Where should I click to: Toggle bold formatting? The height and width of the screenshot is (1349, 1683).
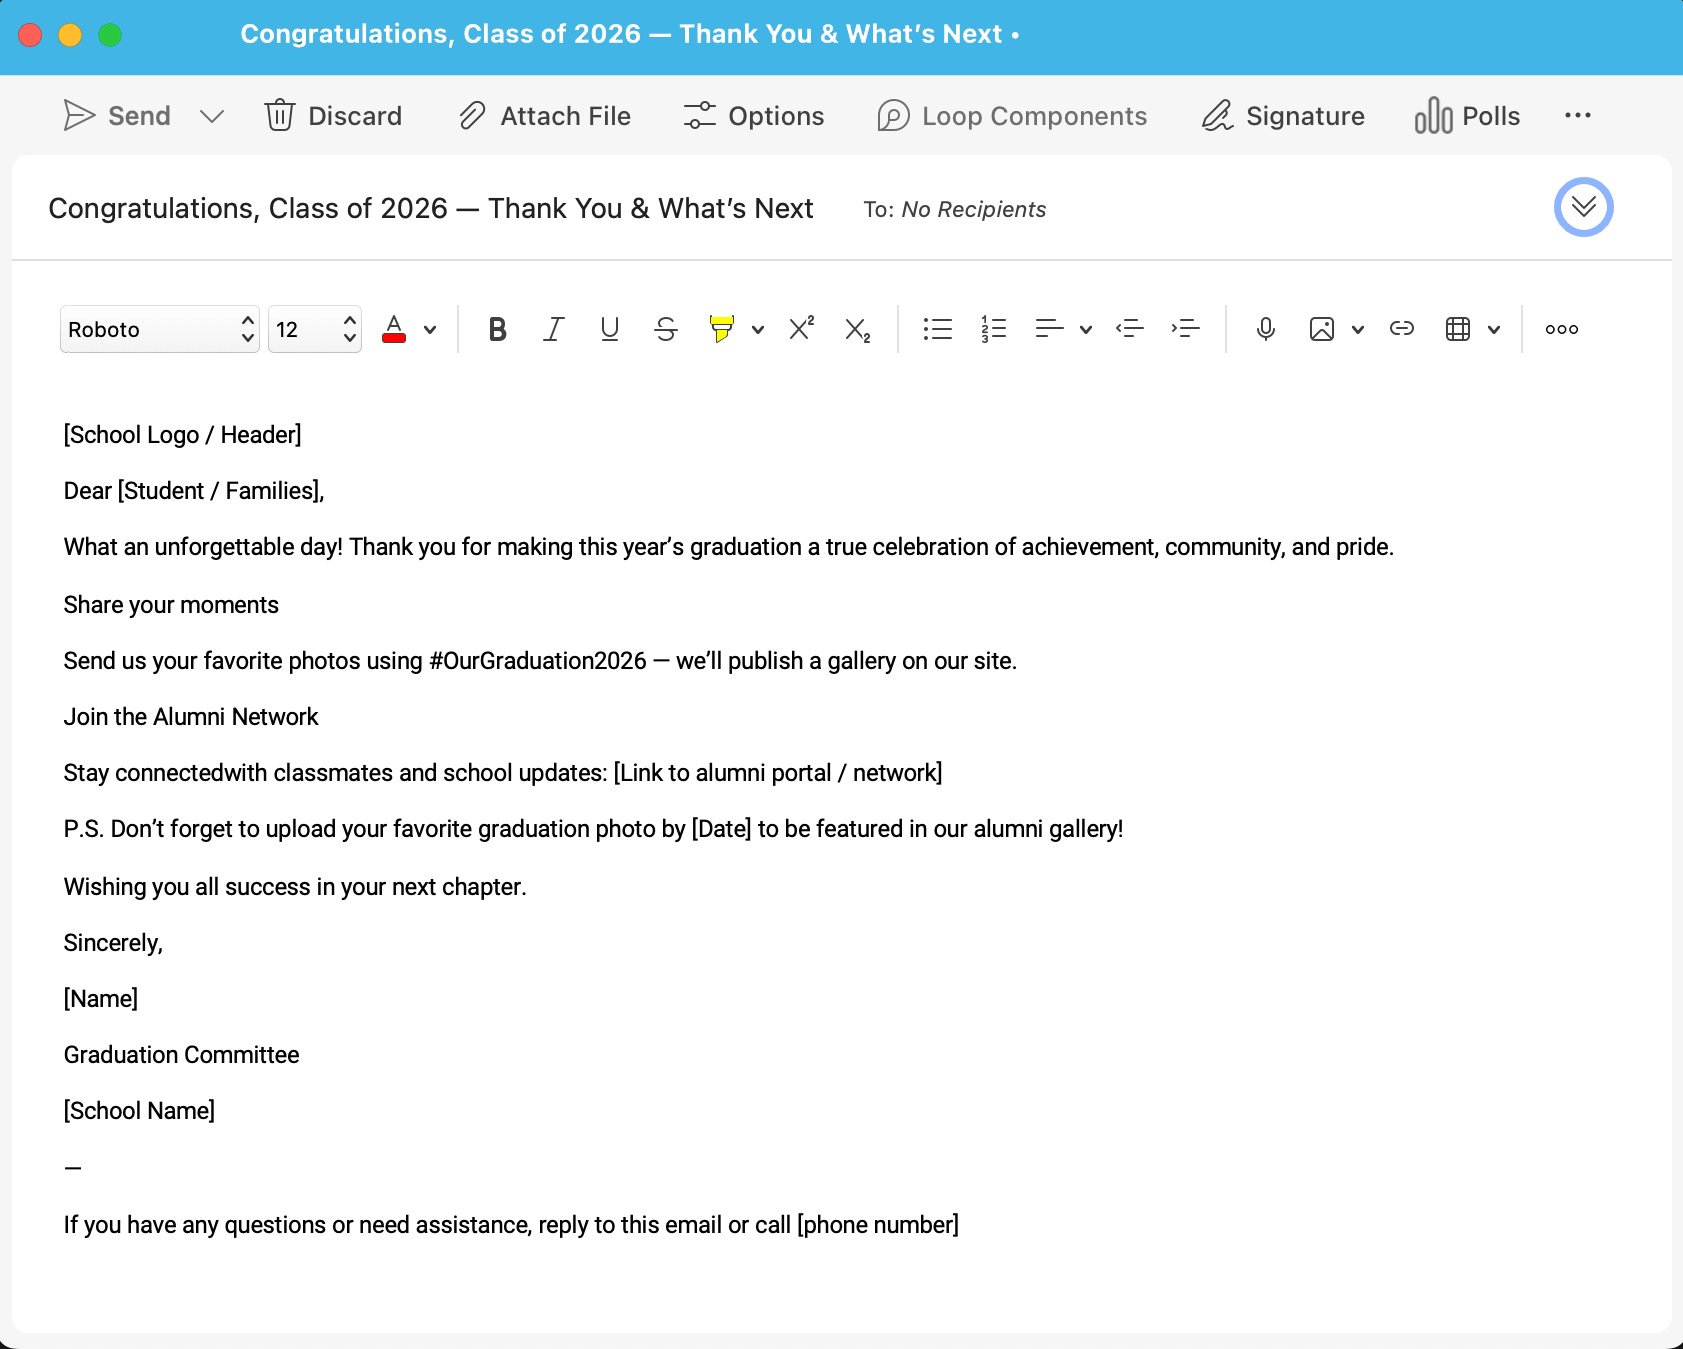pos(497,329)
